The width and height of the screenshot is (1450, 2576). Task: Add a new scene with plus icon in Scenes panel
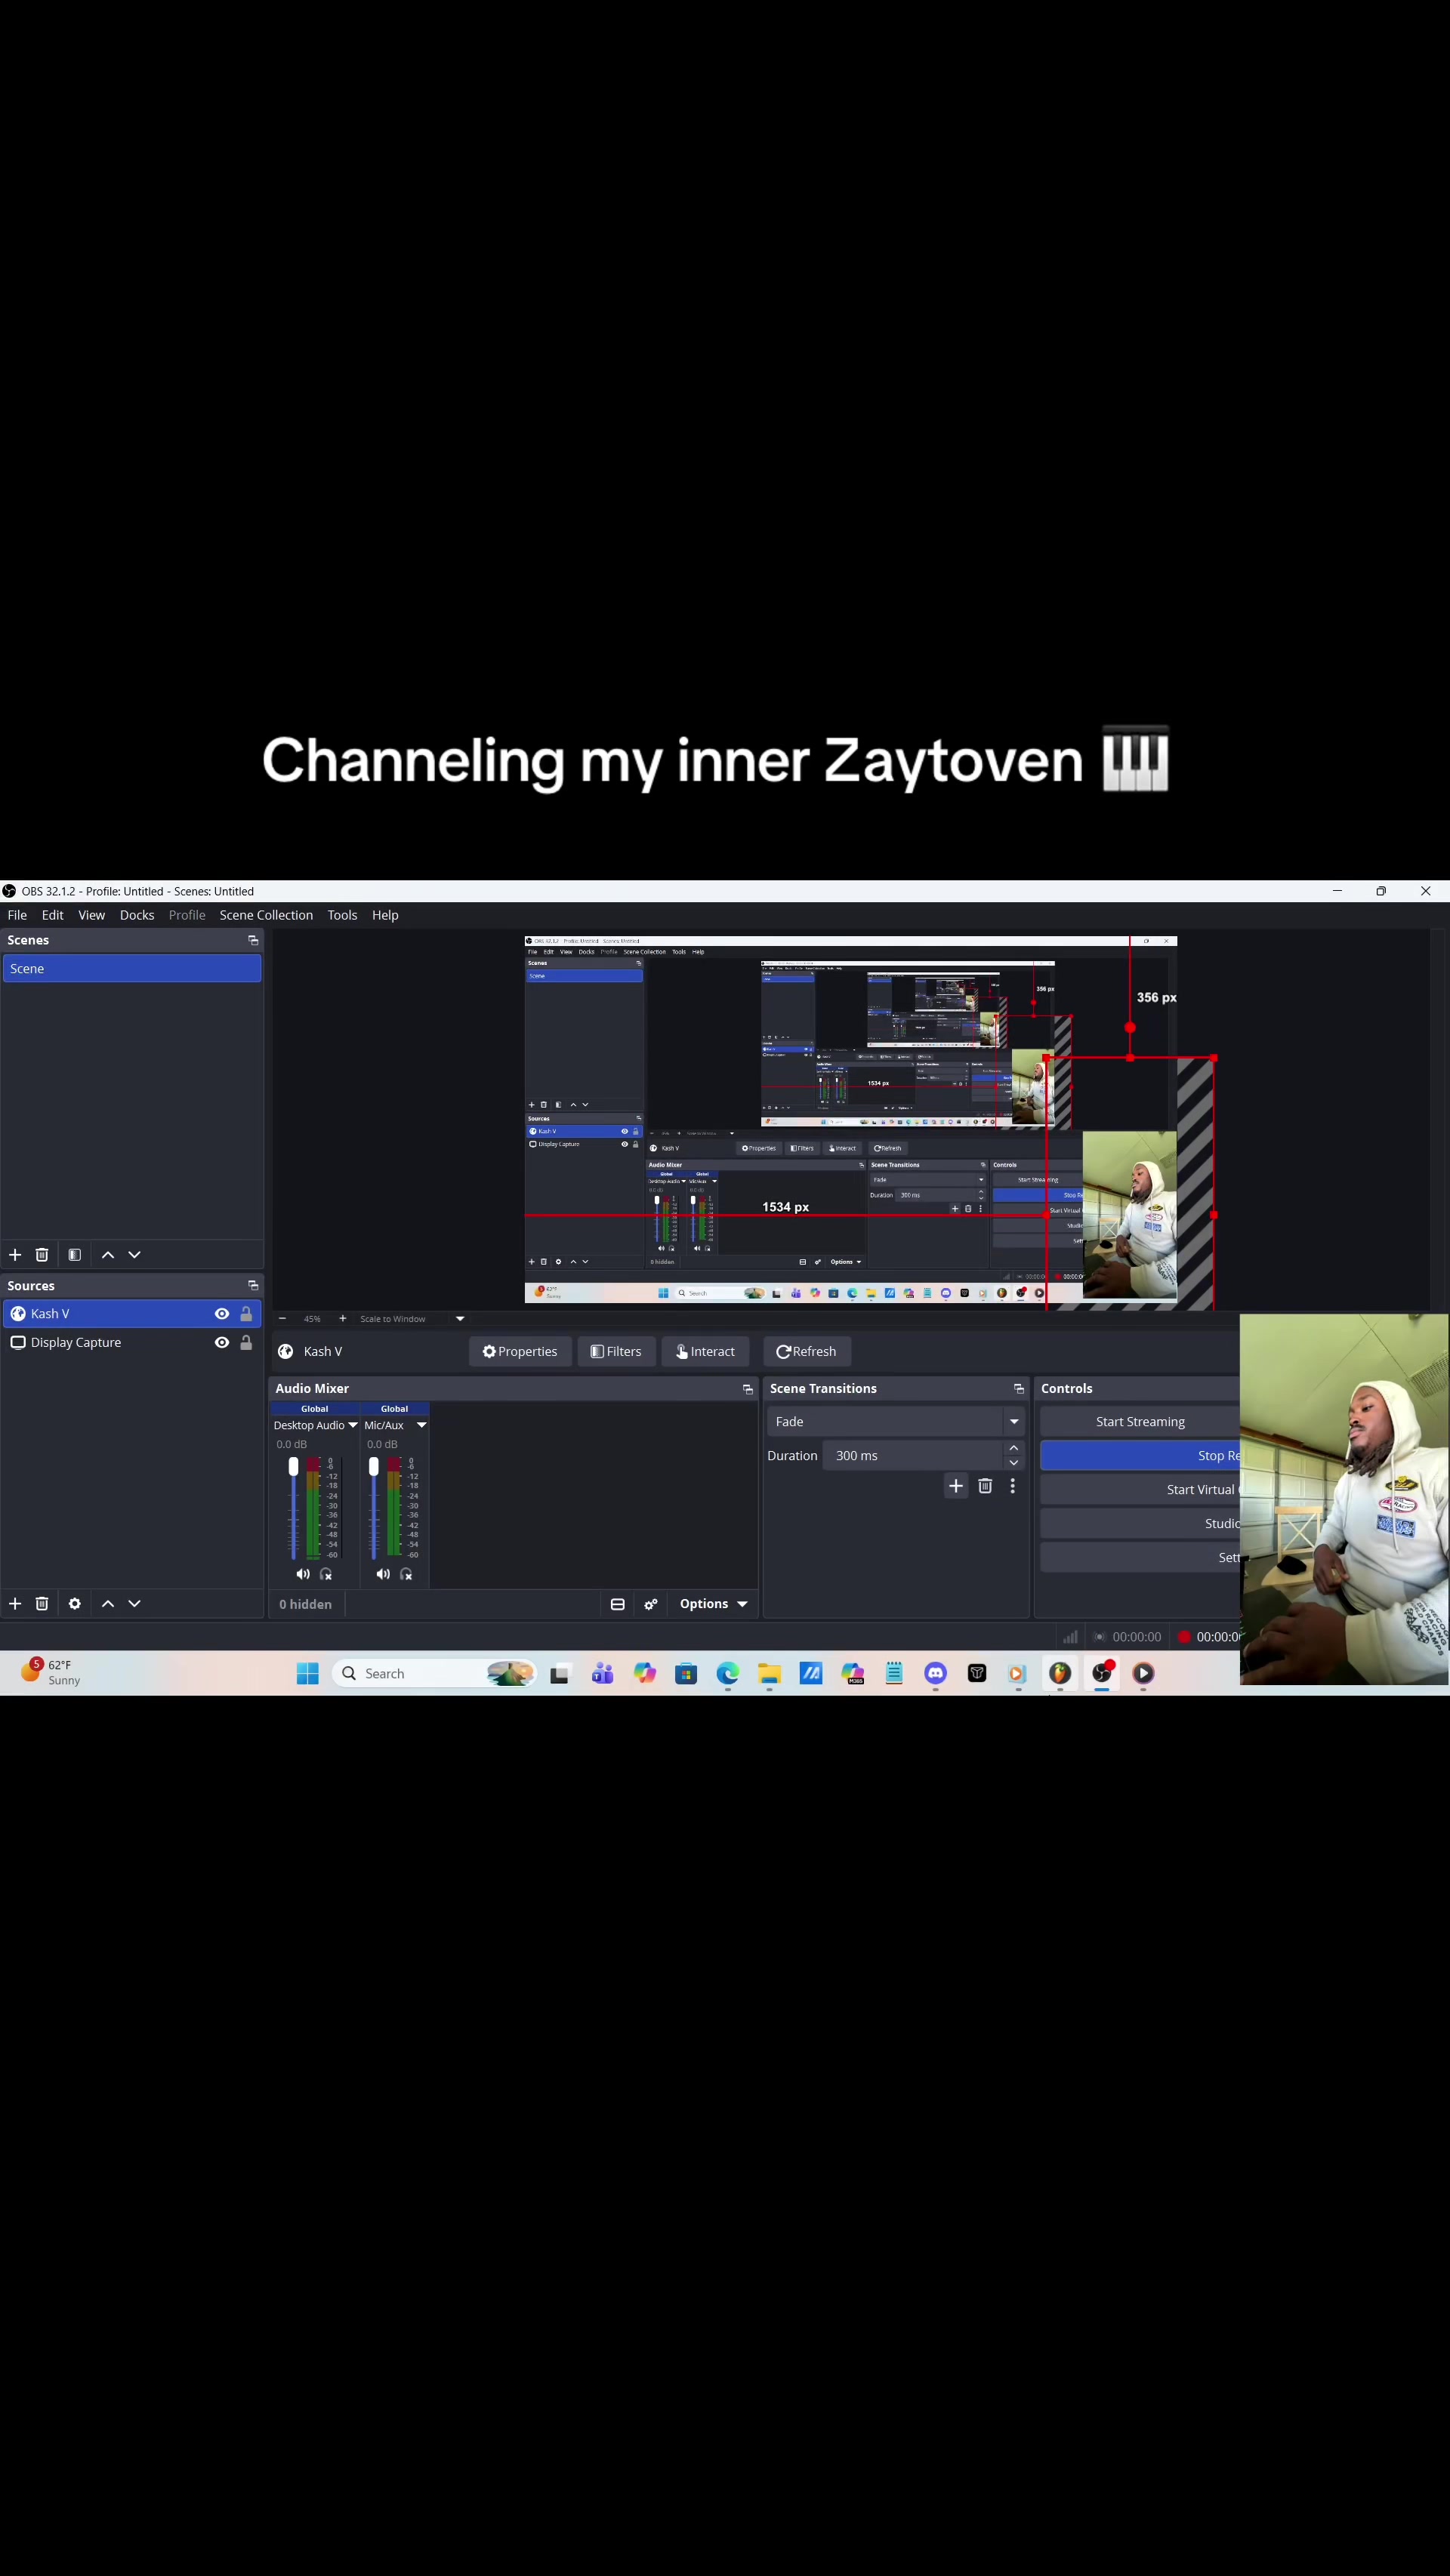click(15, 1254)
